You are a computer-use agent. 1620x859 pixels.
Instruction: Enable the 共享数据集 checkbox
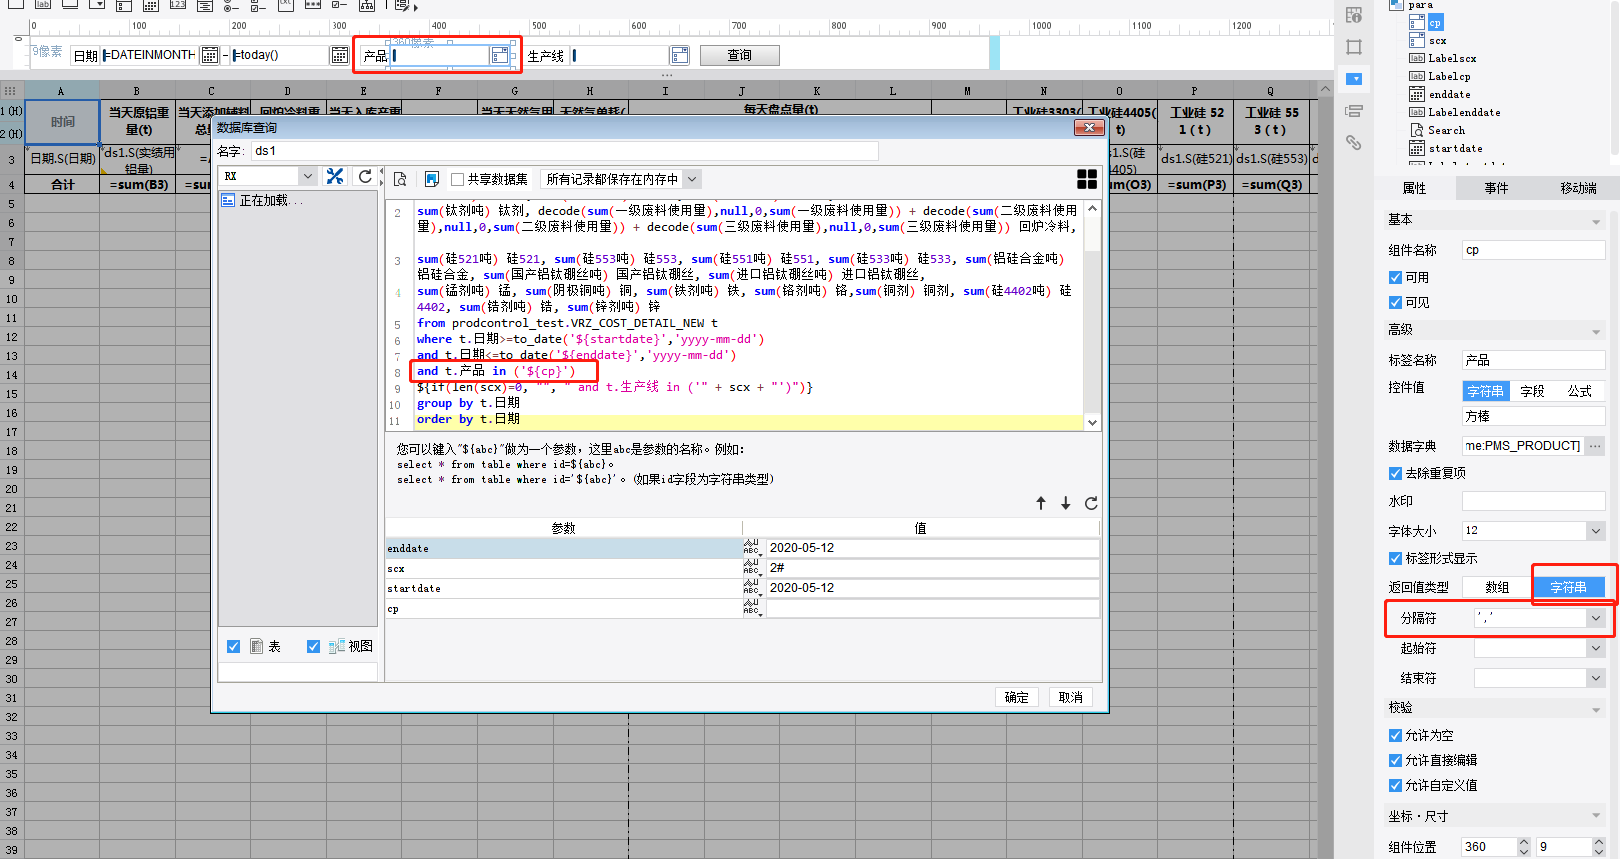pyautogui.click(x=458, y=180)
